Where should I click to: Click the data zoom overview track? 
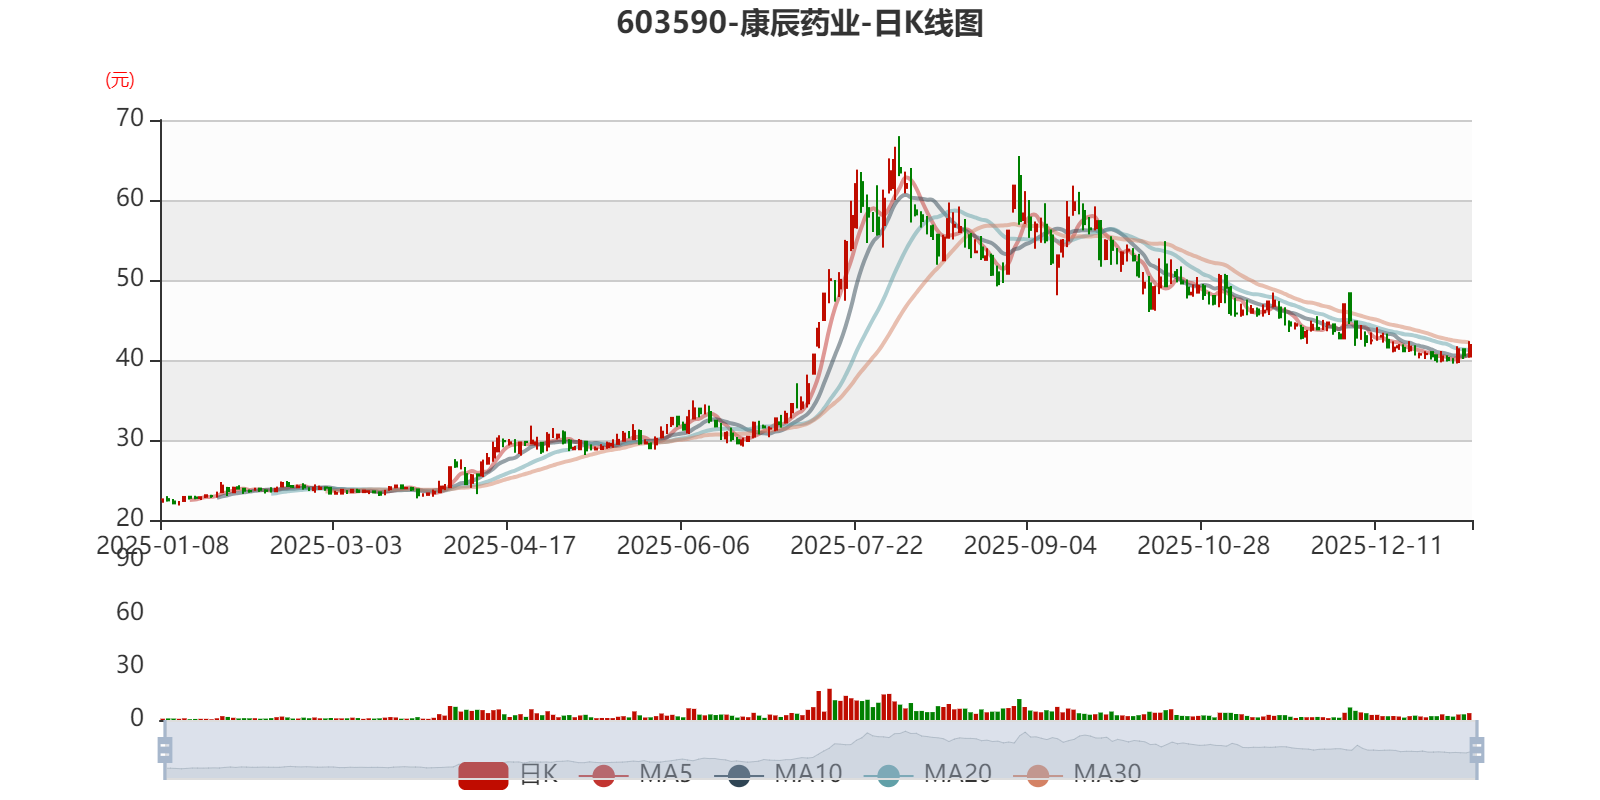click(820, 749)
